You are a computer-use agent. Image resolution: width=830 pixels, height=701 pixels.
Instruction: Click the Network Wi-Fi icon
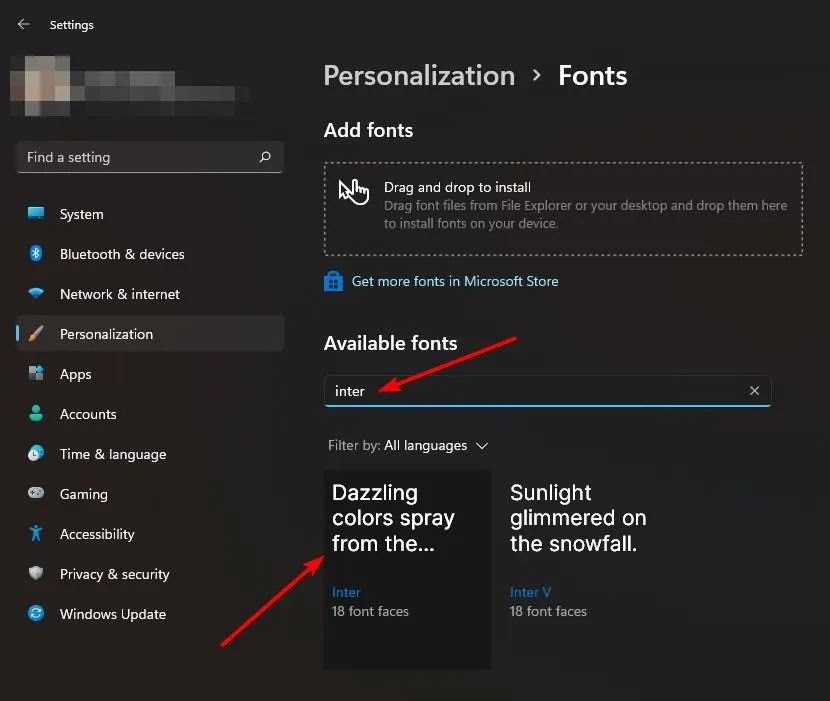coord(36,293)
